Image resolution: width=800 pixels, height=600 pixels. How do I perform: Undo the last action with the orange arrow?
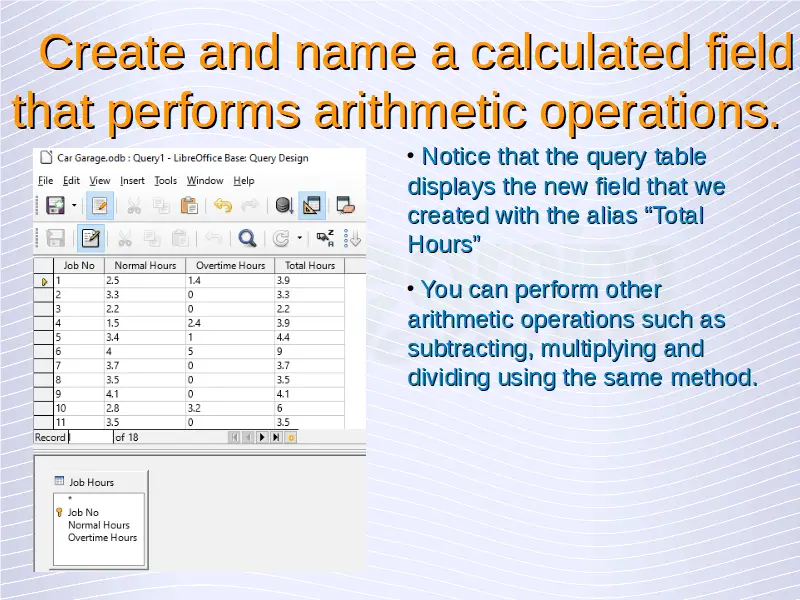(222, 206)
